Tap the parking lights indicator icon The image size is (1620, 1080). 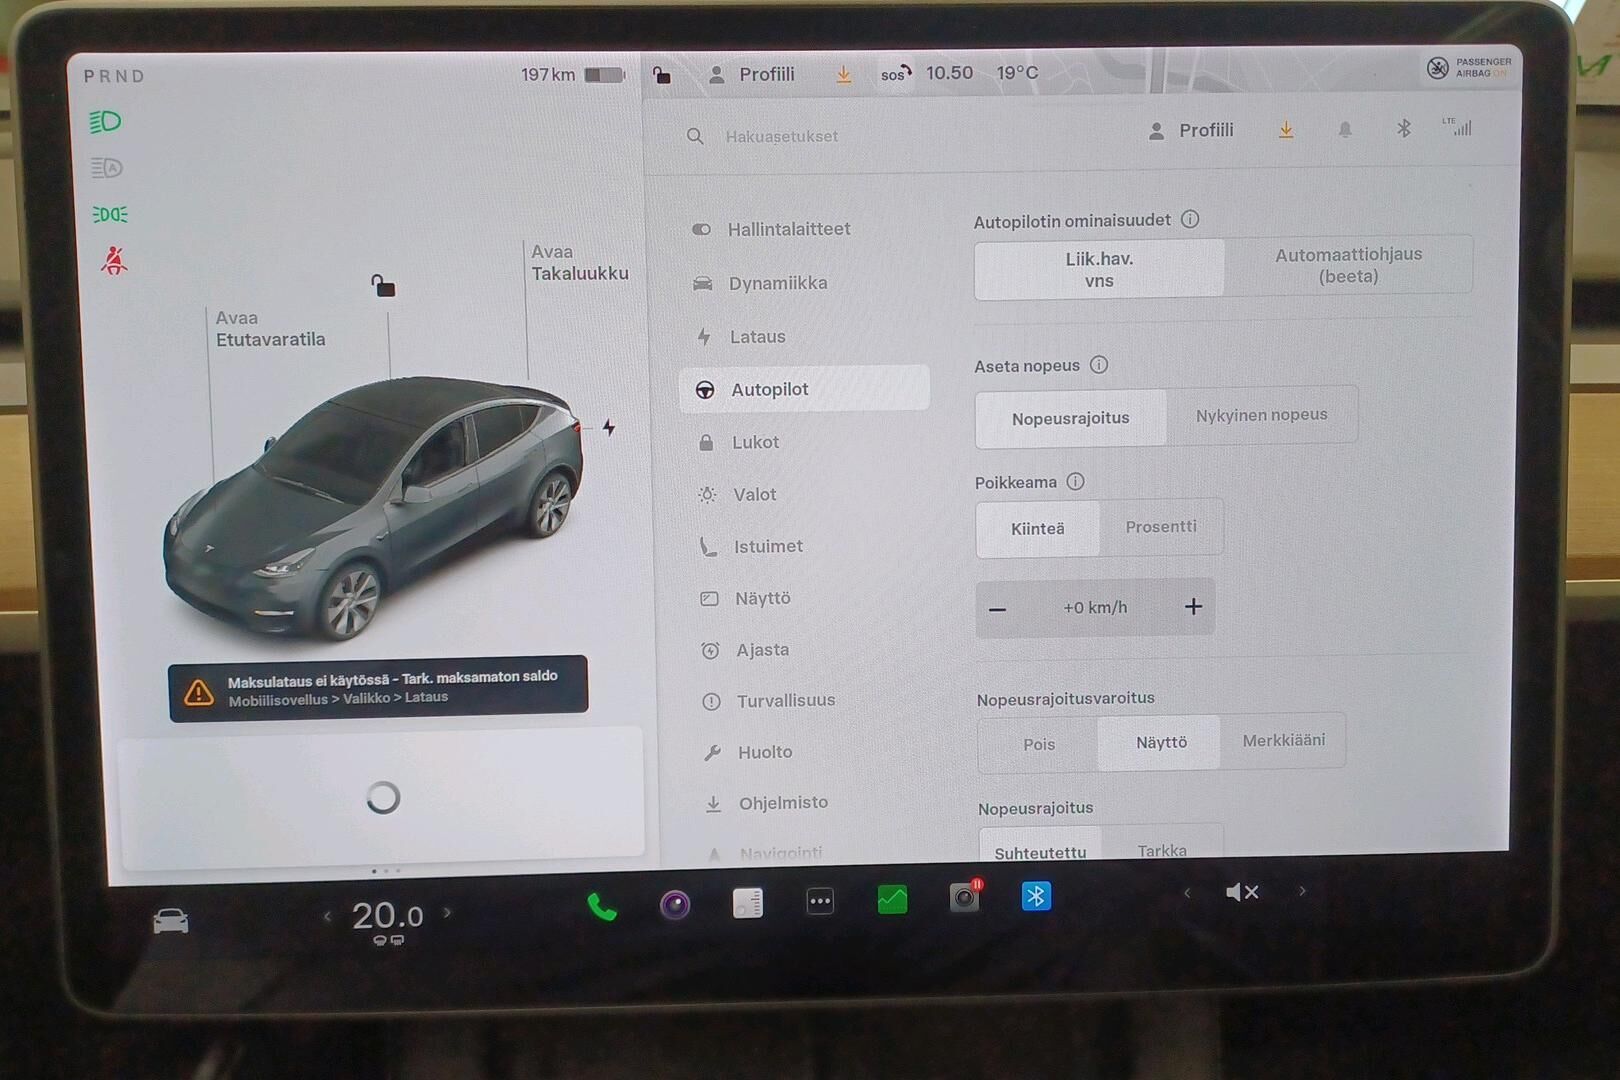click(109, 214)
